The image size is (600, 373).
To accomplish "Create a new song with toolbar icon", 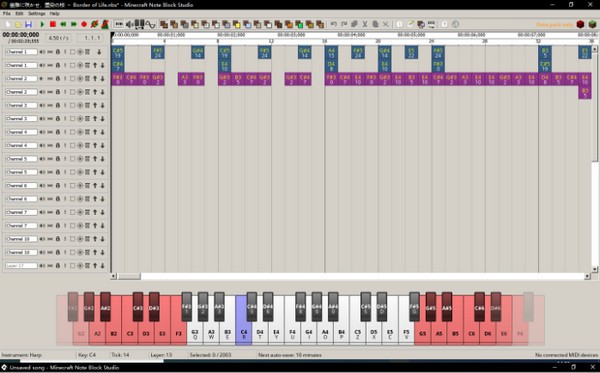I will pyautogui.click(x=8, y=24).
